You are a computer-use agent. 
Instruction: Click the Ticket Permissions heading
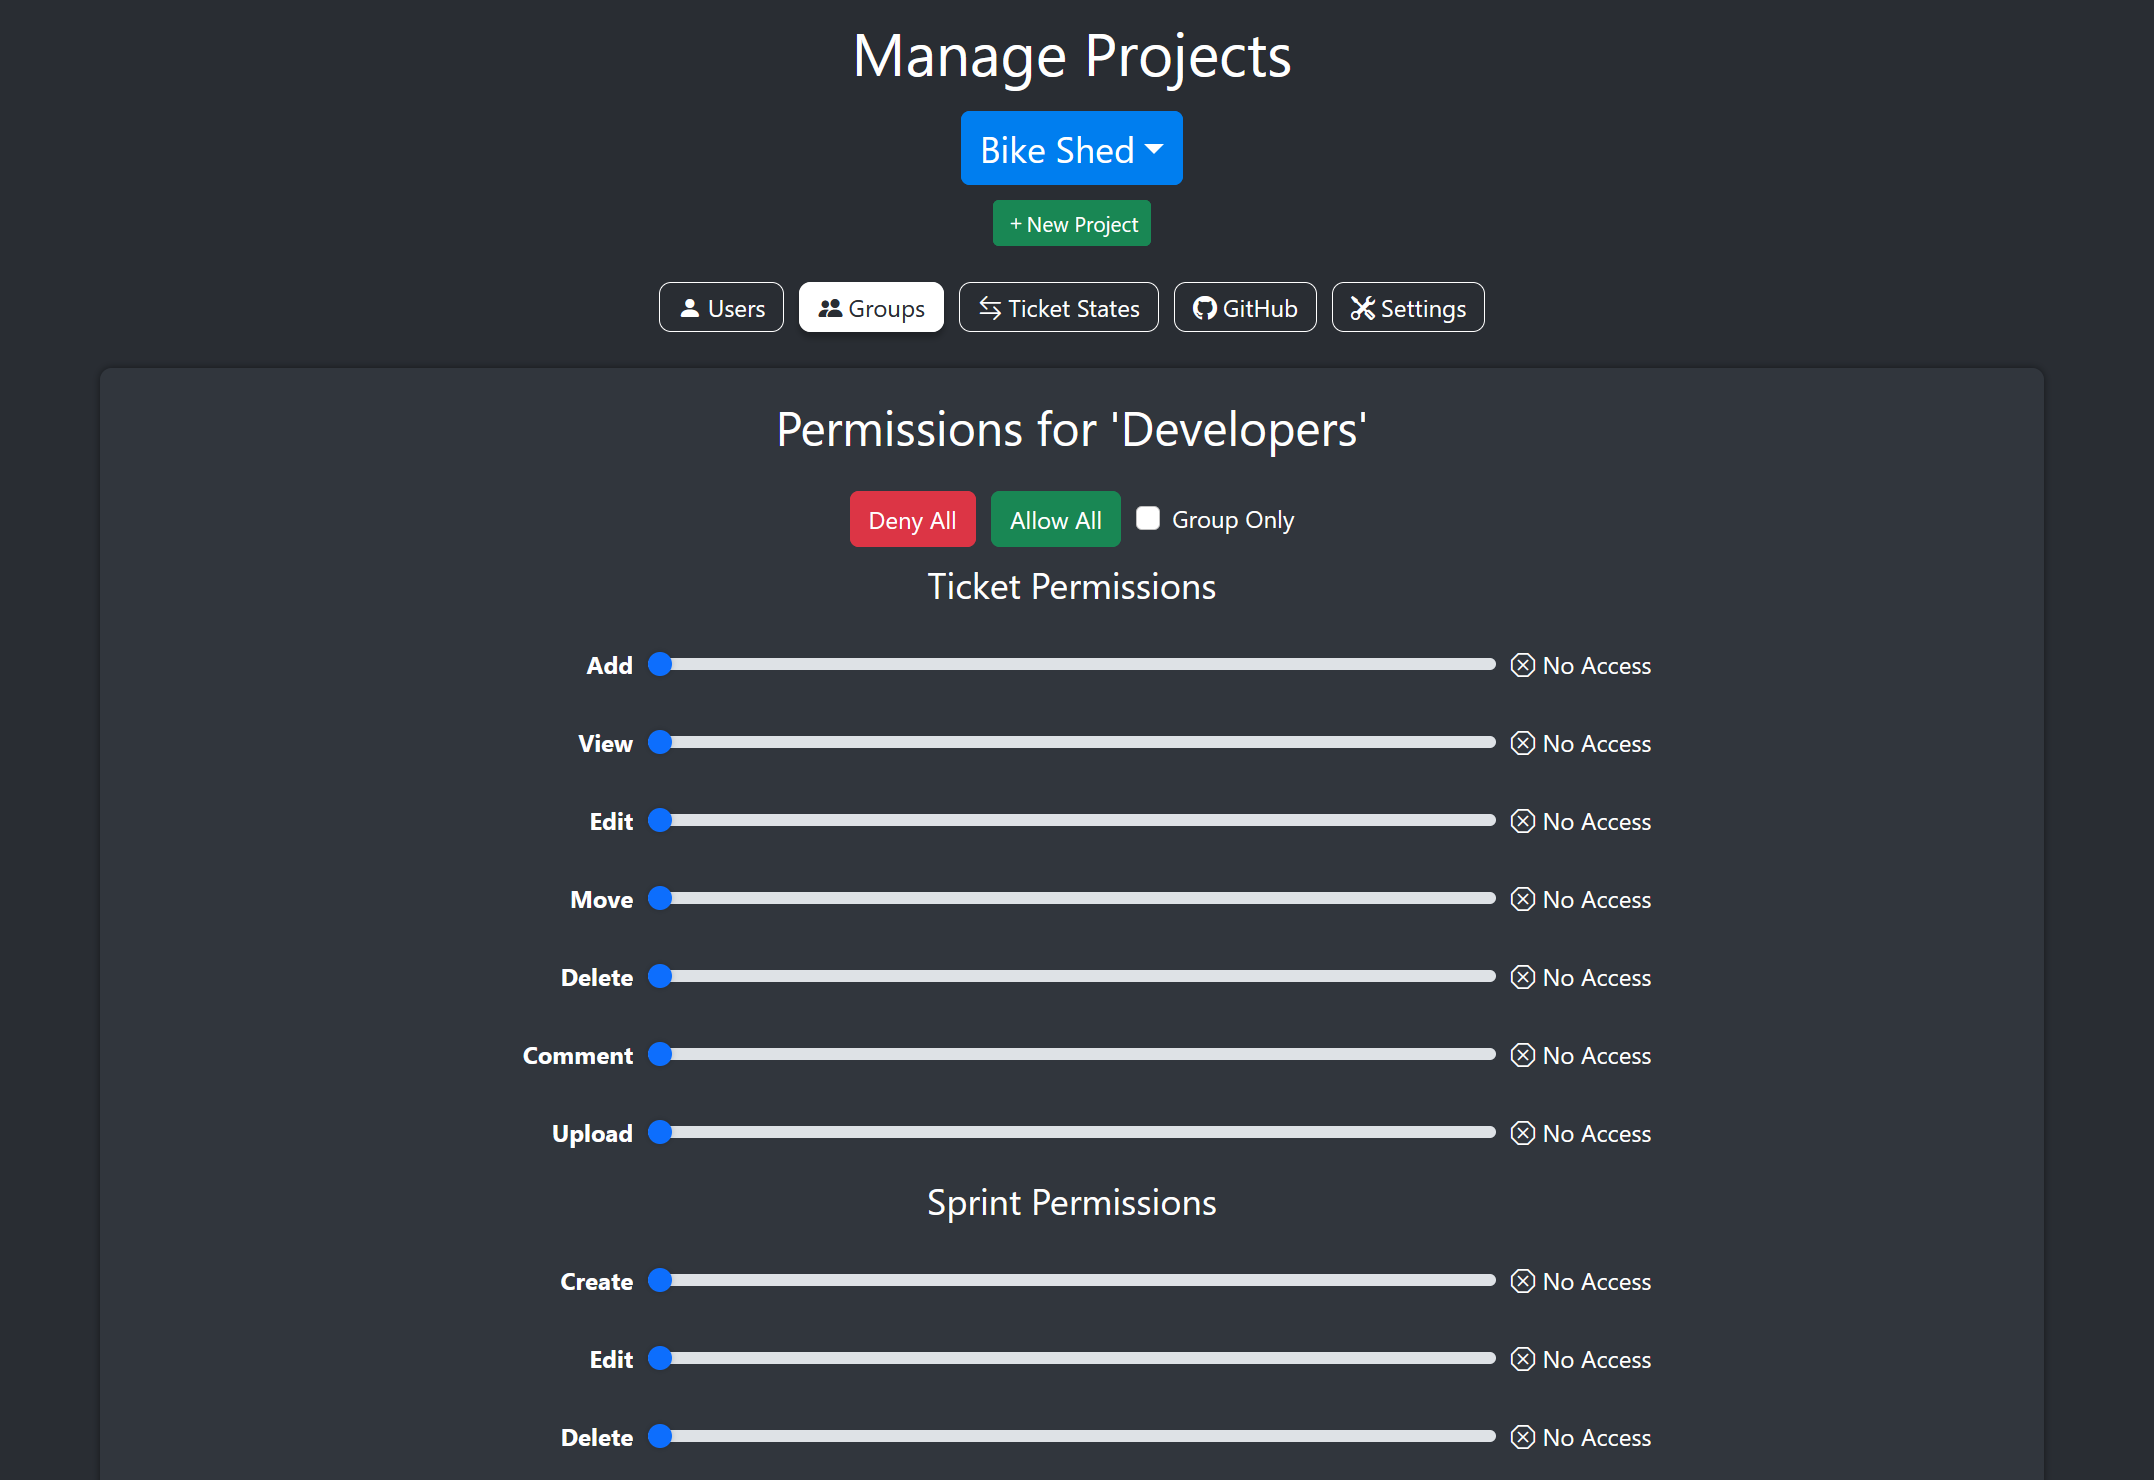coord(1072,587)
